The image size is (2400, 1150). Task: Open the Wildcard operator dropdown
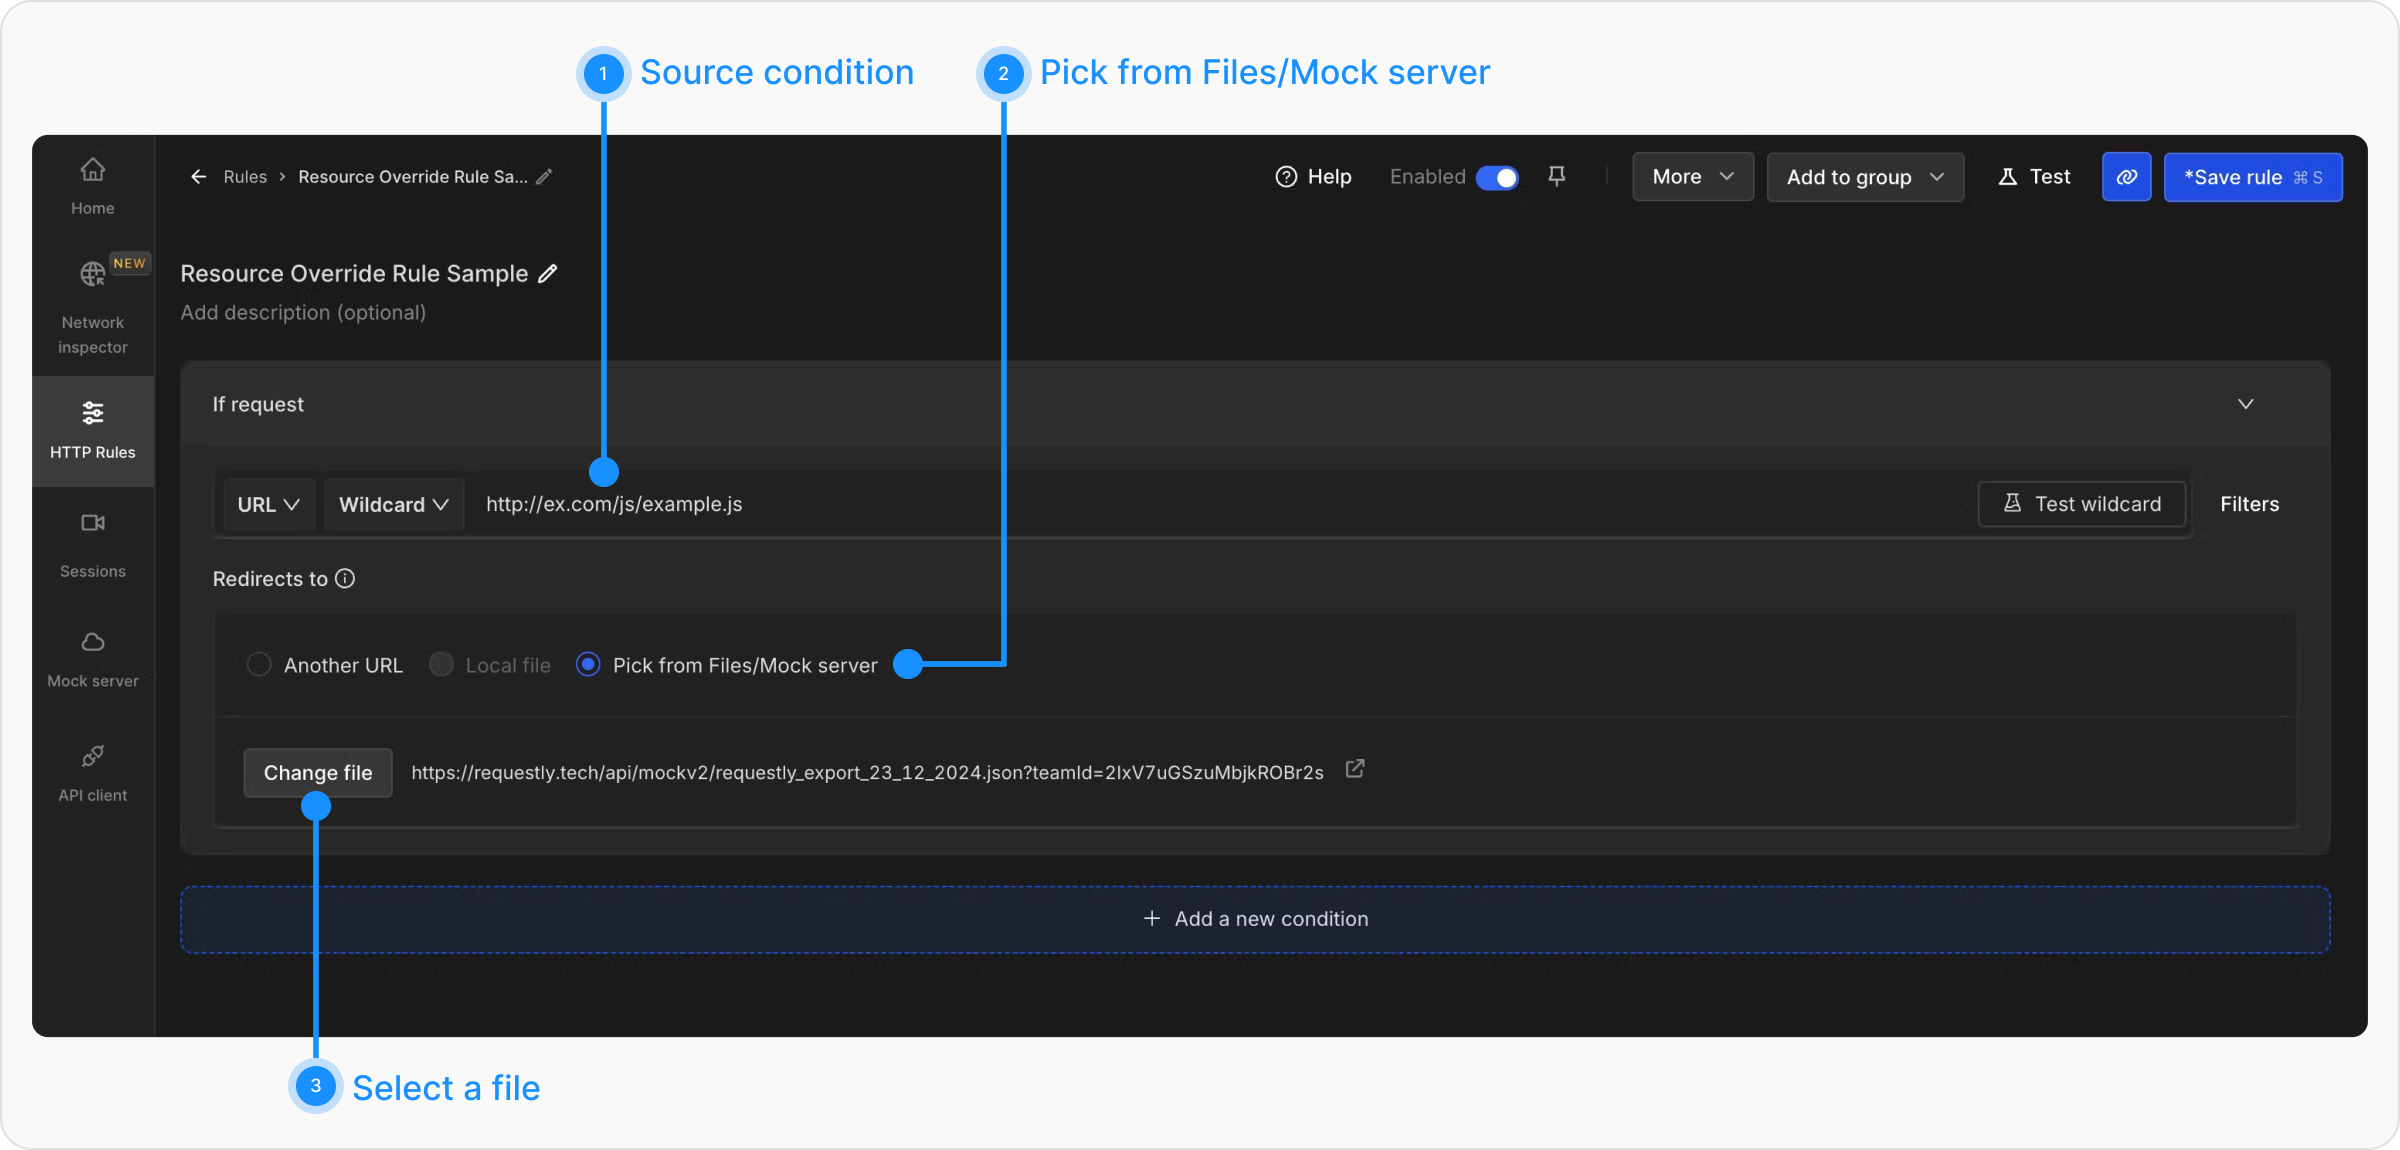[x=393, y=505]
